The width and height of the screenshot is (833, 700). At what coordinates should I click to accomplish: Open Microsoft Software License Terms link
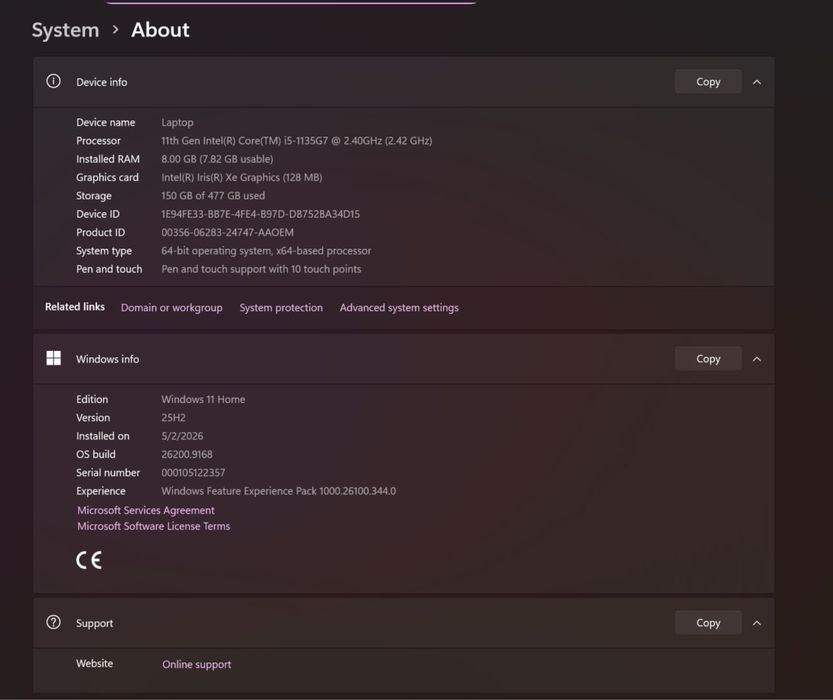(x=154, y=526)
